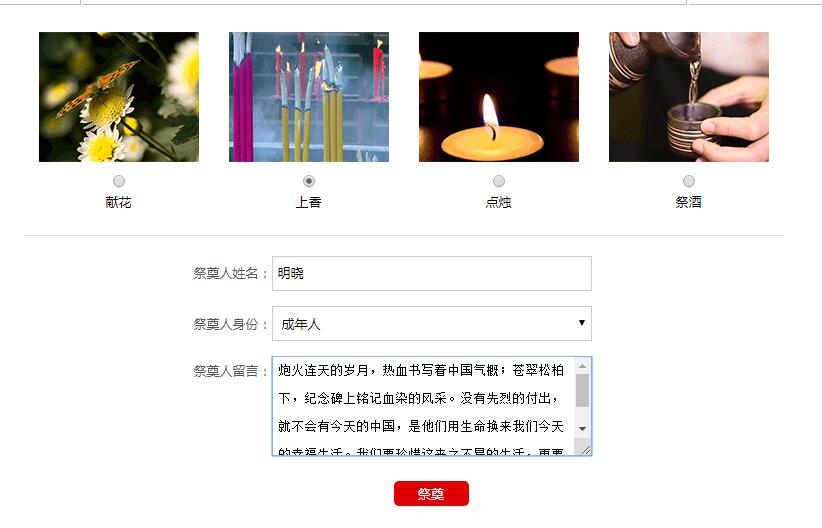This screenshot has height=528, width=822.
Task: Click the textarea resize grip corner
Action: tap(585, 449)
